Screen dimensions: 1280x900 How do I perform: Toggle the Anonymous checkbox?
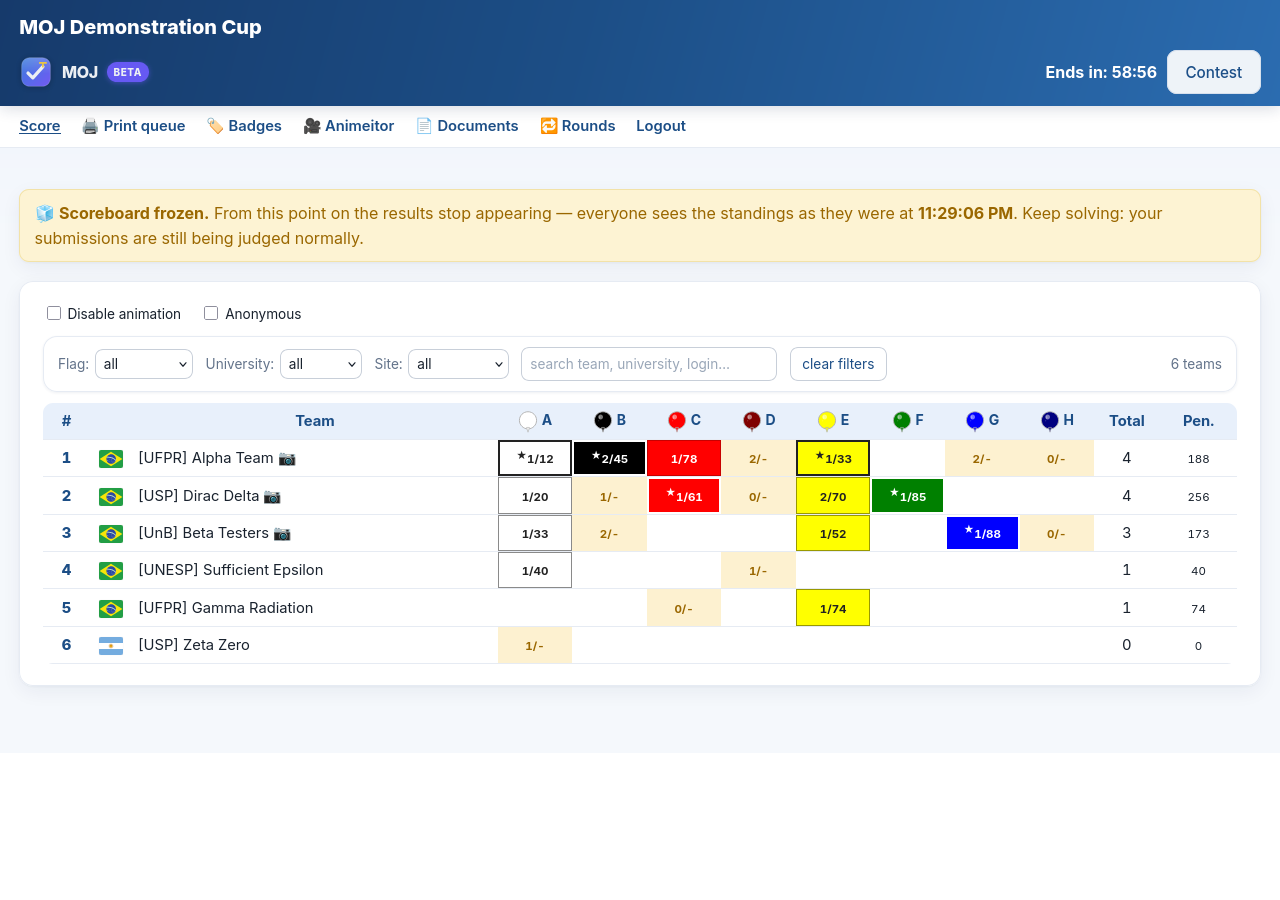211,313
